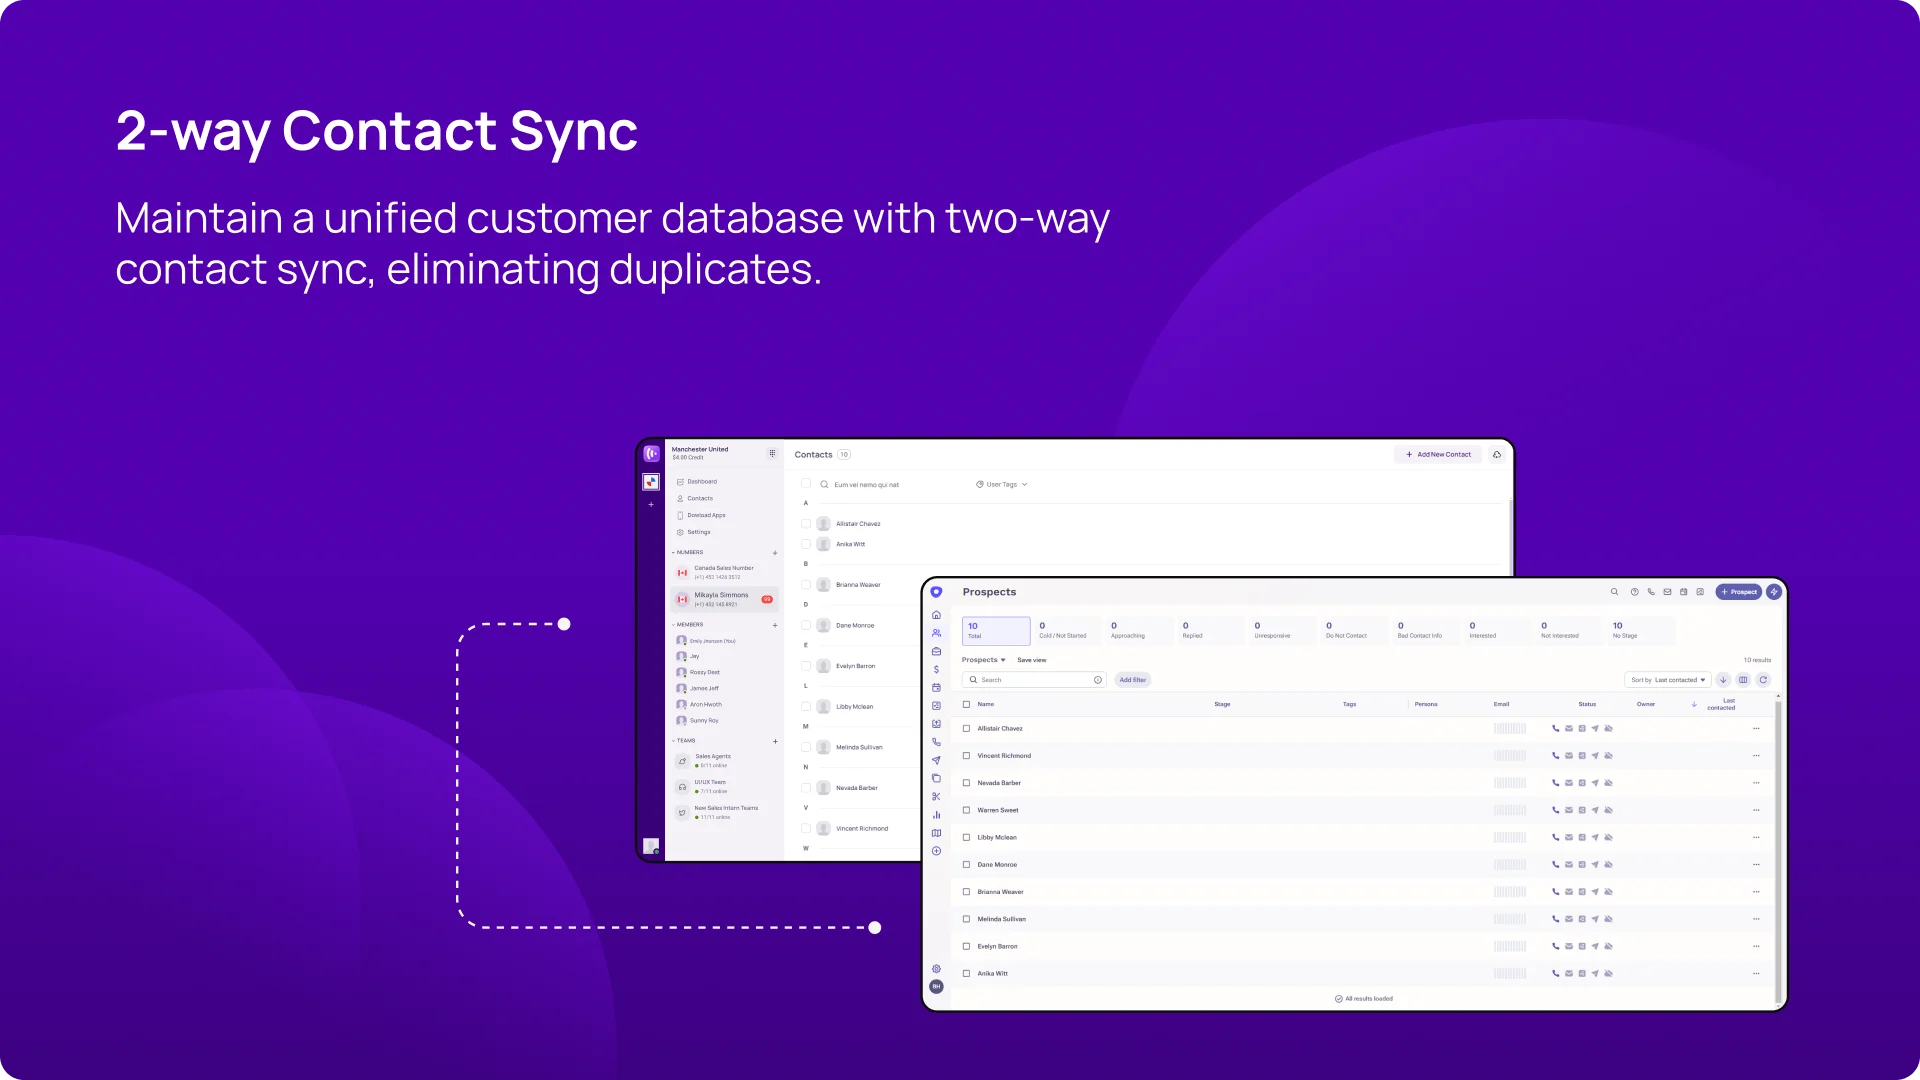The image size is (1920, 1080).
Task: Sort by Last contacted column header
Action: [1721, 704]
